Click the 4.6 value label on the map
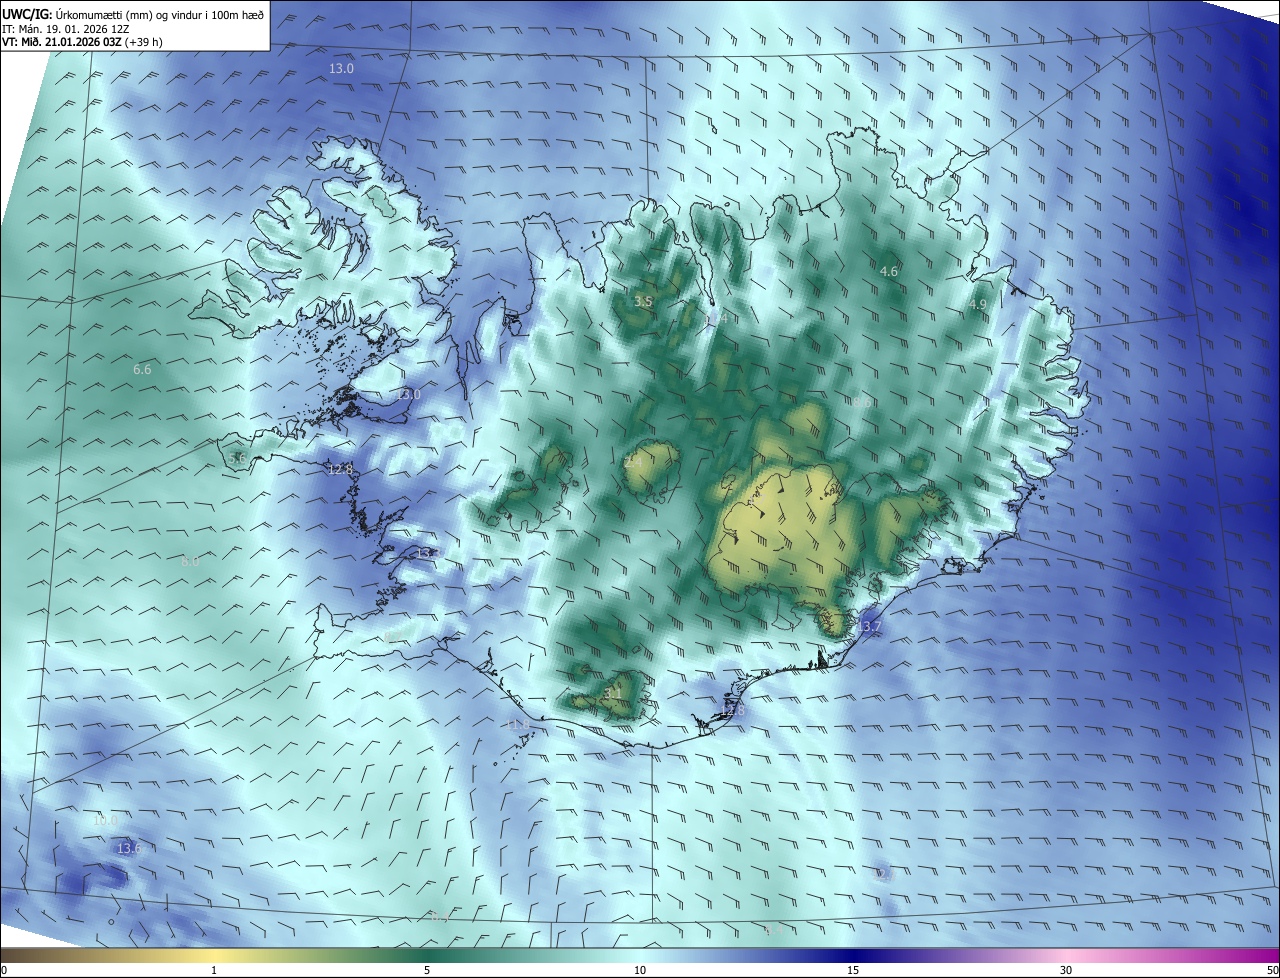The width and height of the screenshot is (1280, 978). pyautogui.click(x=888, y=271)
